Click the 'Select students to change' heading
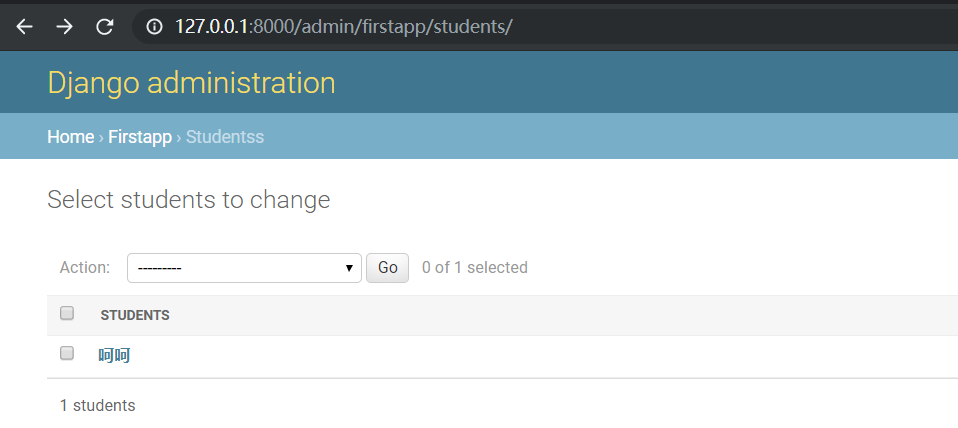Image resolution: width=958 pixels, height=428 pixels. pos(189,200)
